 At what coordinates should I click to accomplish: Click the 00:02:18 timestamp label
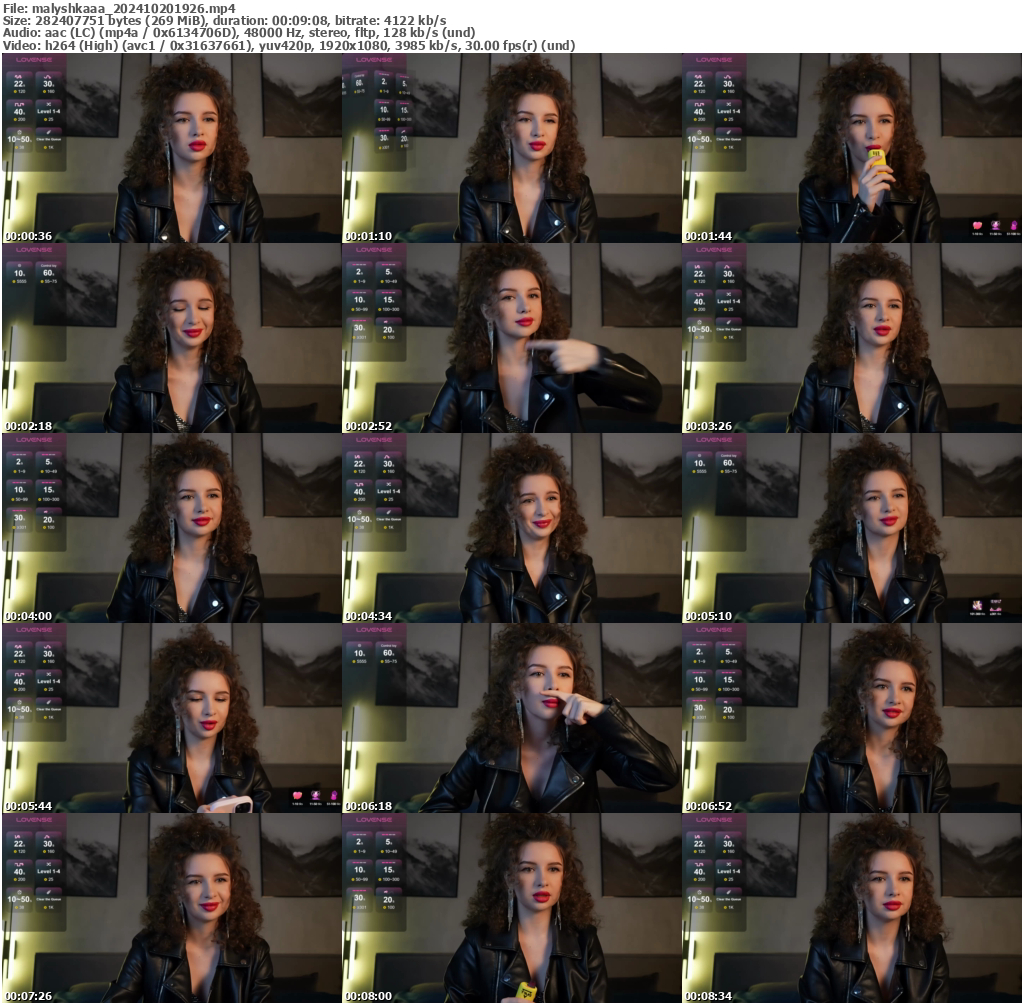pos(28,426)
